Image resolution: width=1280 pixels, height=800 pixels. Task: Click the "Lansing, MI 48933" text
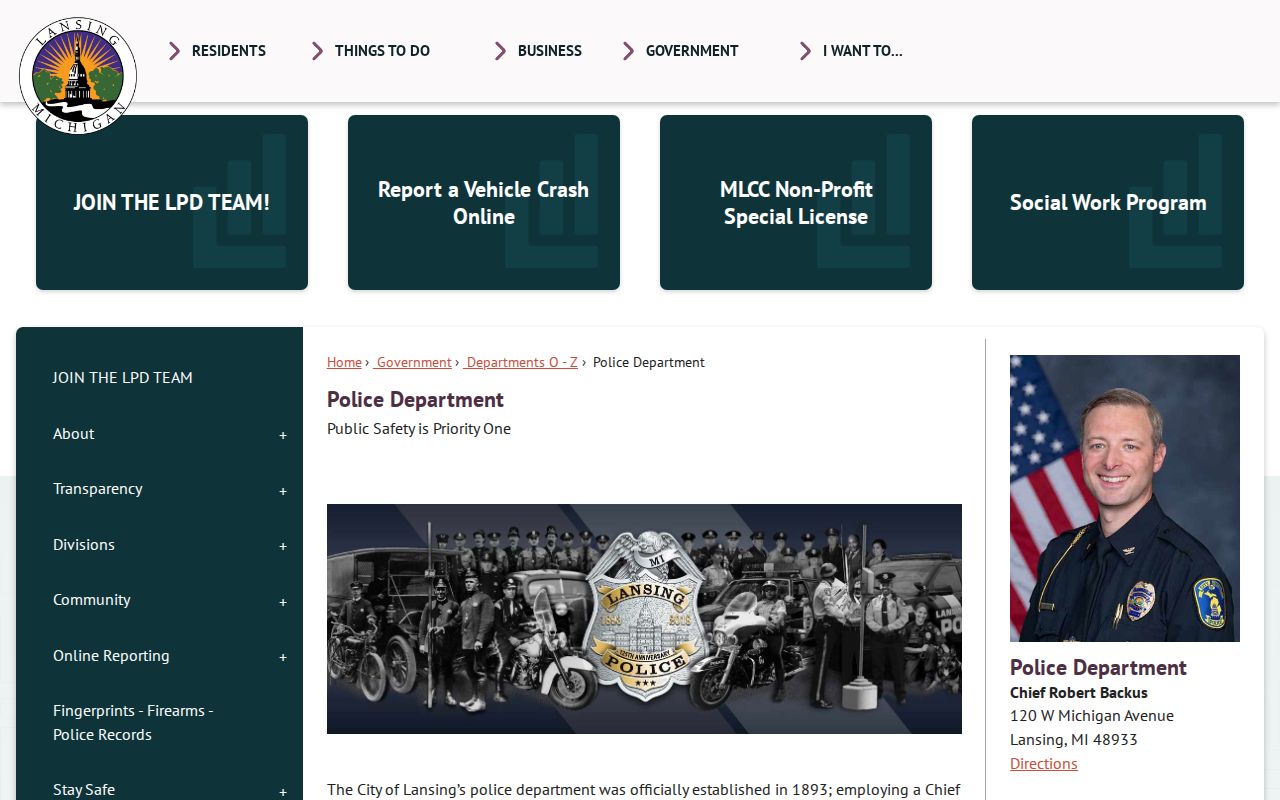click(x=1074, y=740)
